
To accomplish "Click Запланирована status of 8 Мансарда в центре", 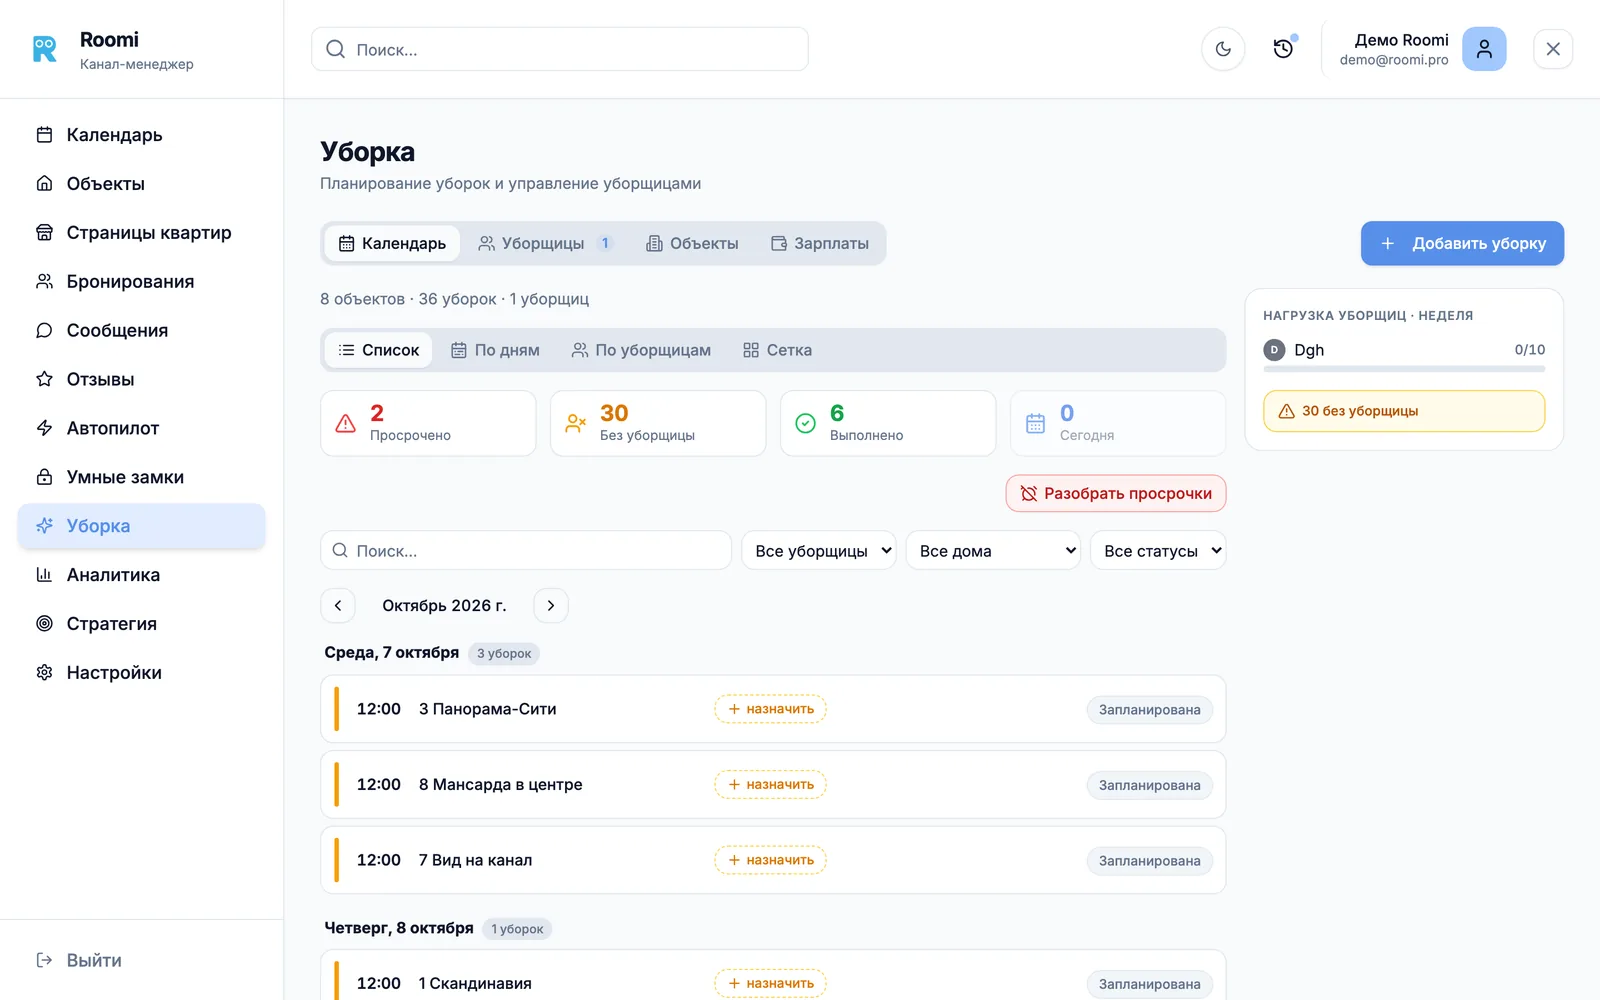I will pyautogui.click(x=1150, y=785).
